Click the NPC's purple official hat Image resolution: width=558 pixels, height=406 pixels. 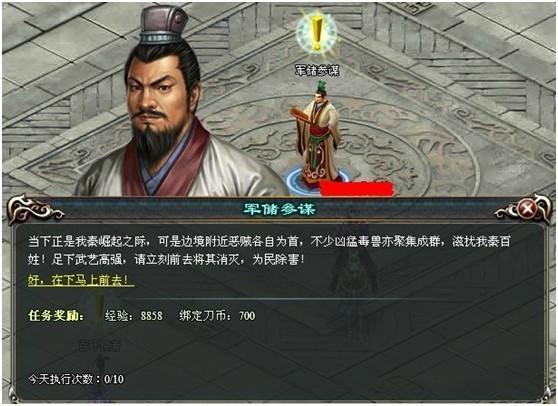pyautogui.click(x=163, y=25)
